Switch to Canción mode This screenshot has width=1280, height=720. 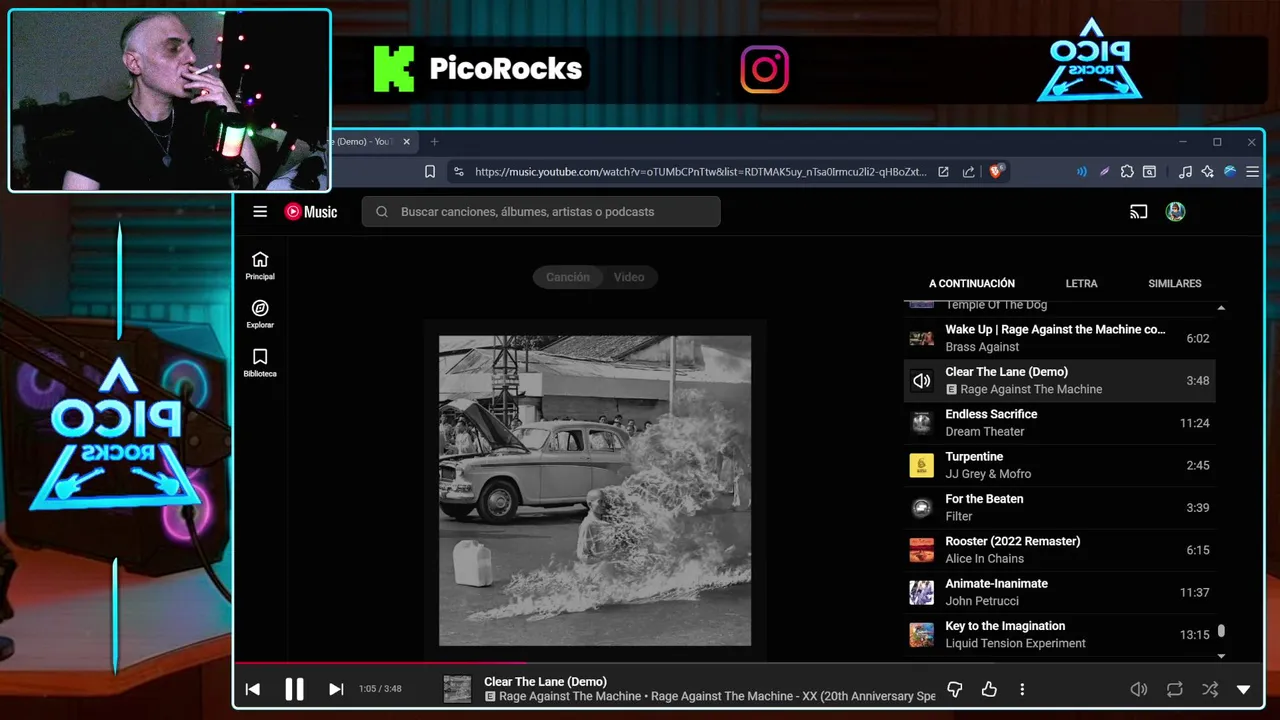(568, 277)
